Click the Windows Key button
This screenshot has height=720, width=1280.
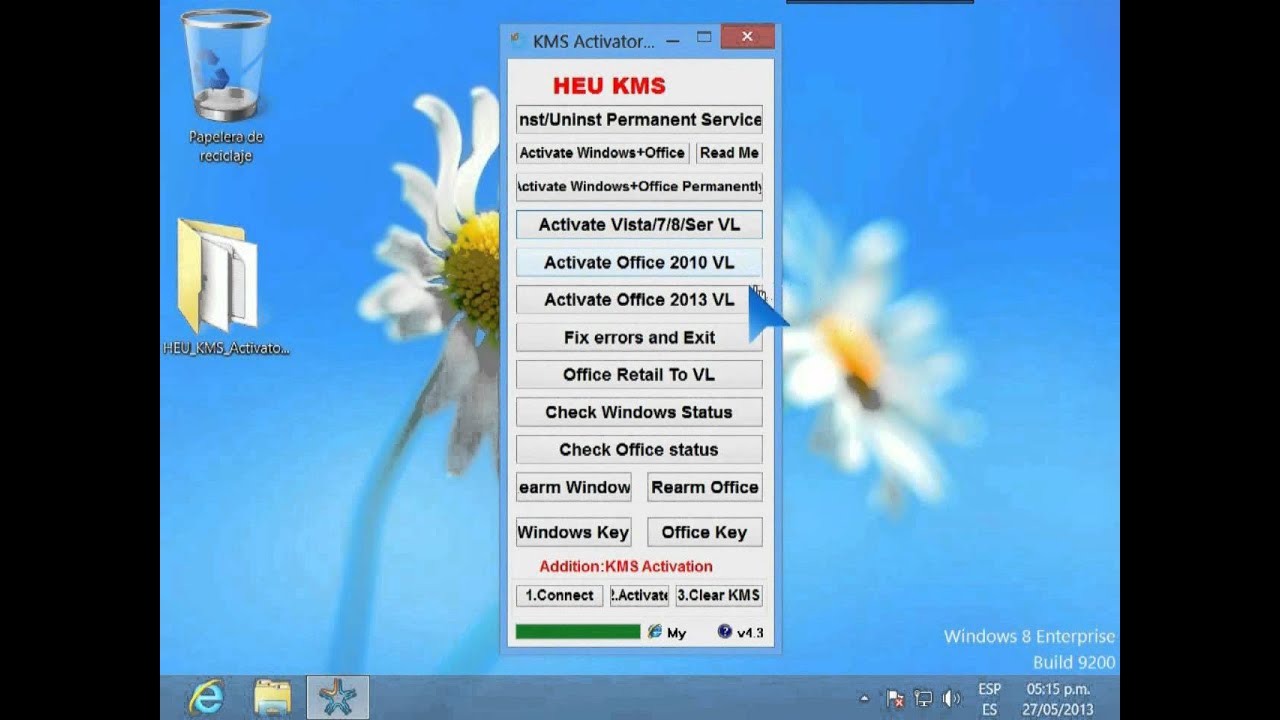(x=574, y=532)
